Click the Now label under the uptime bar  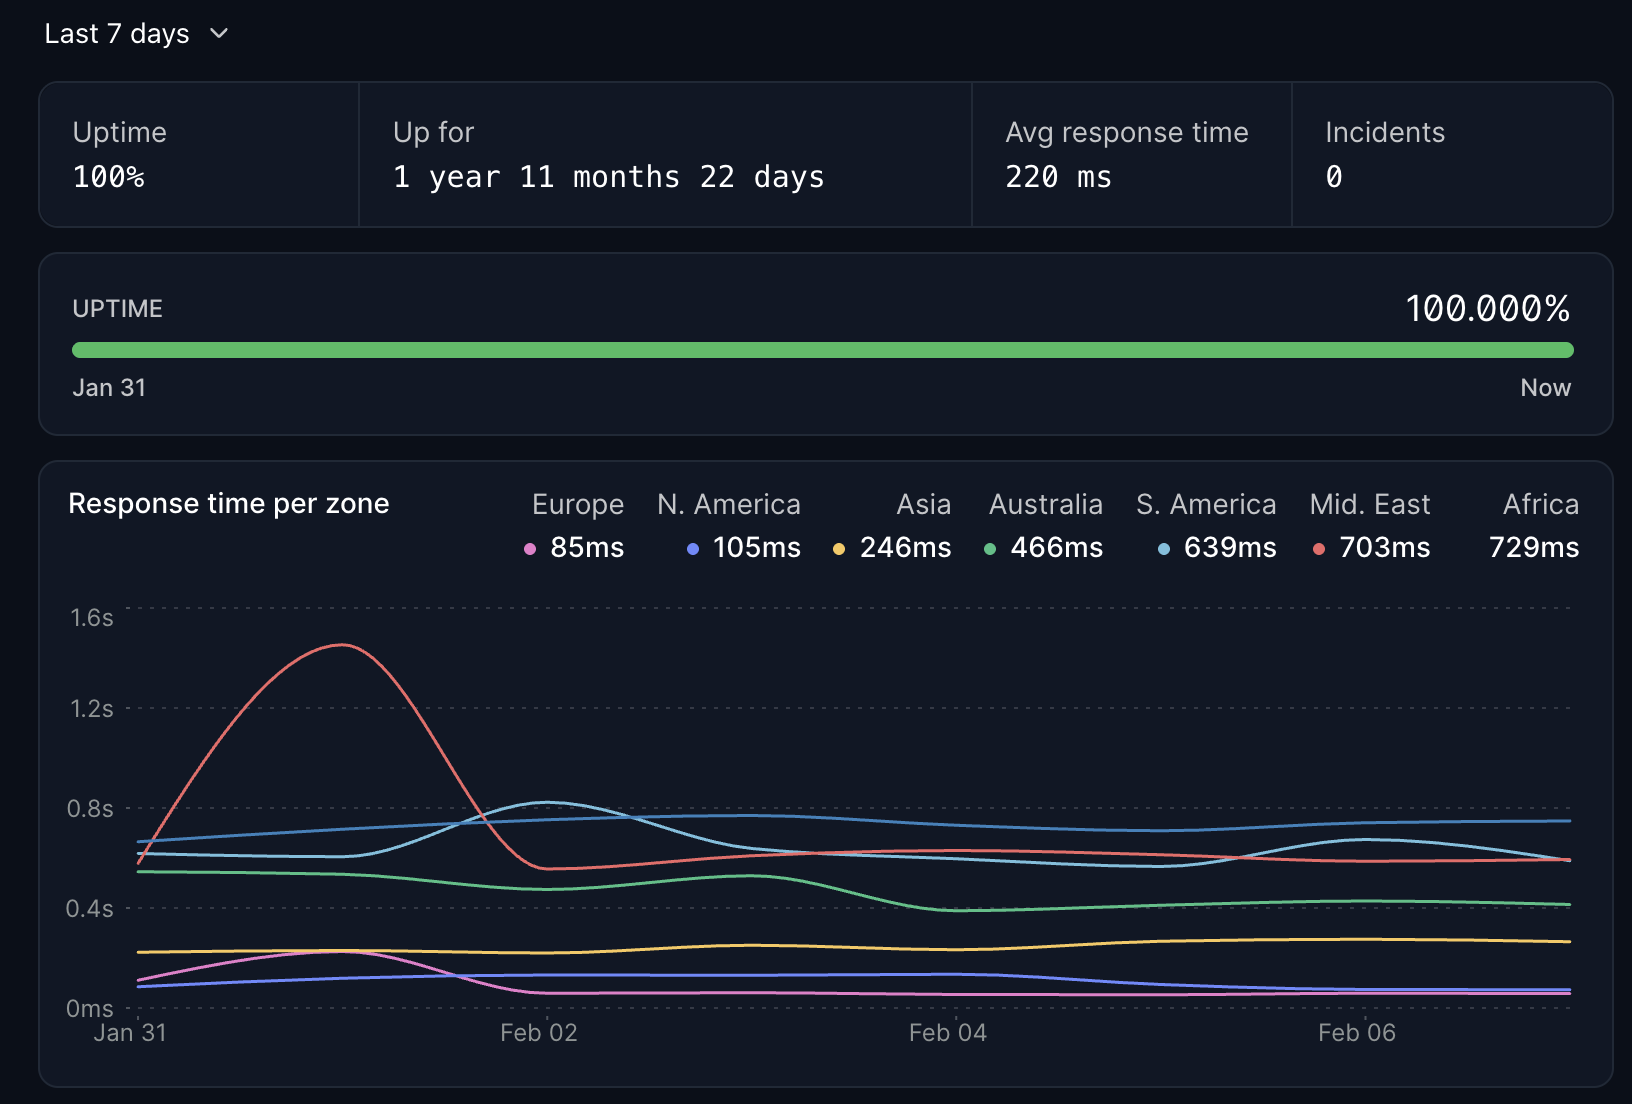[x=1545, y=388]
